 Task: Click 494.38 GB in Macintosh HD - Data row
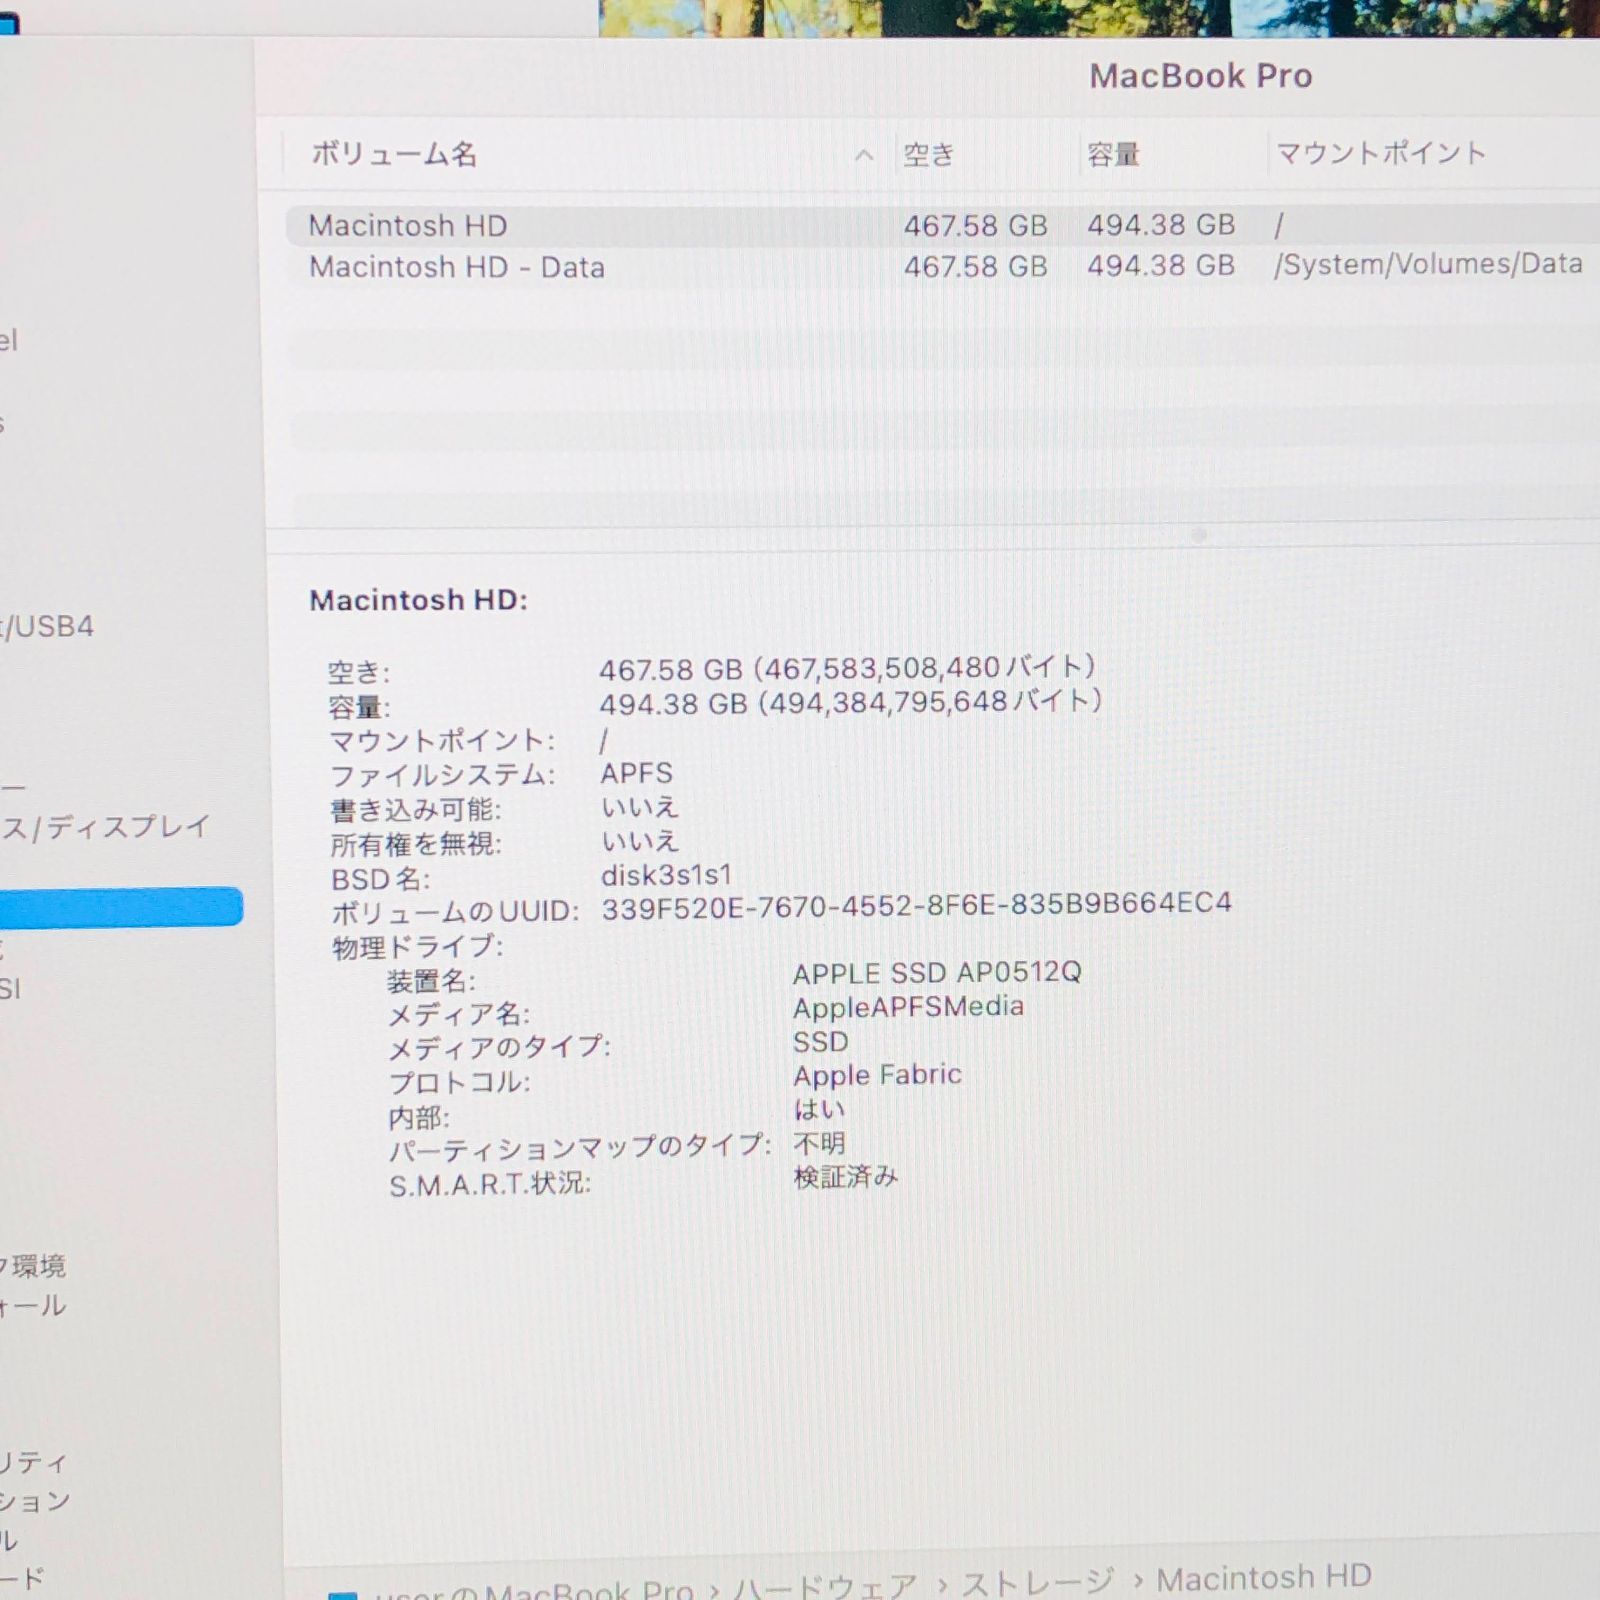(x=1161, y=266)
